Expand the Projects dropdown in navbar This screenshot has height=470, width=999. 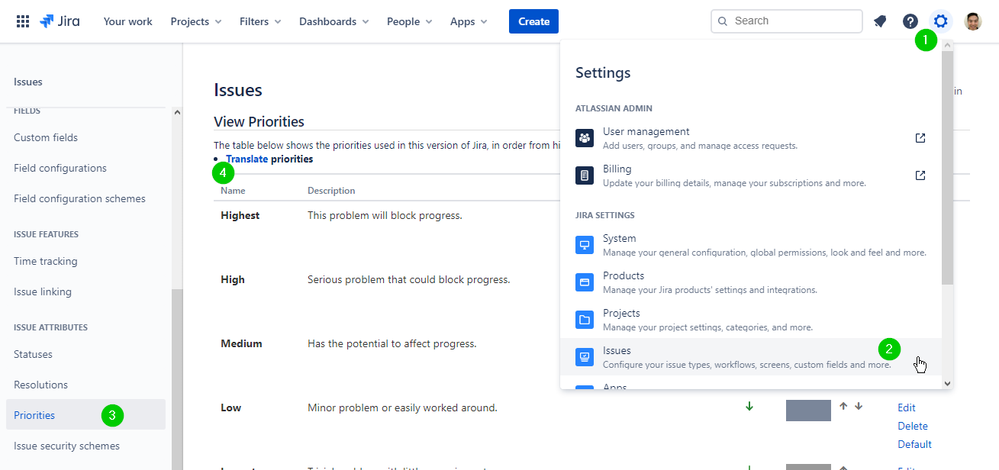click(196, 21)
